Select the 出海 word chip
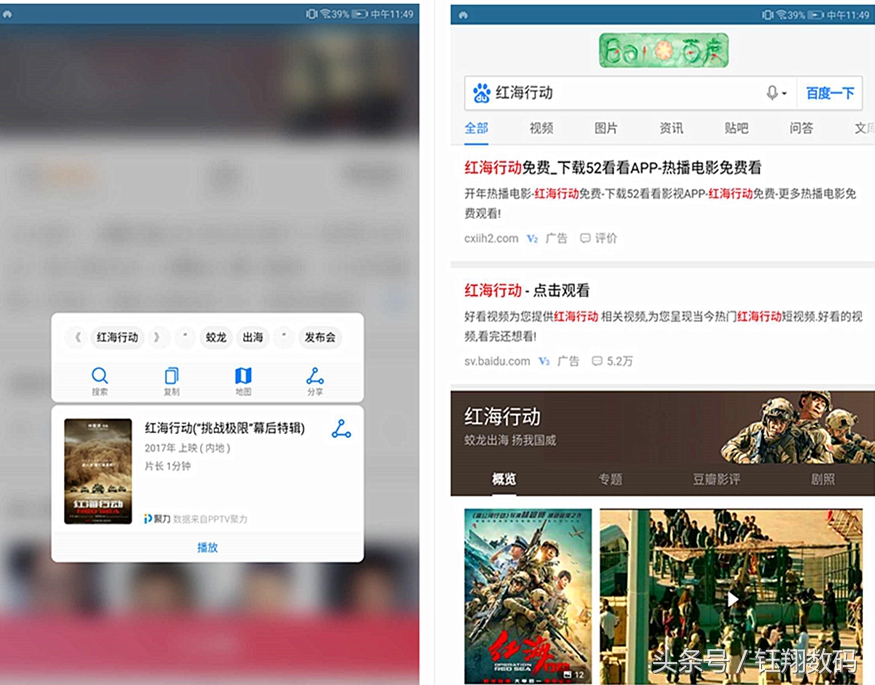This screenshot has height=685, width=875. (253, 337)
